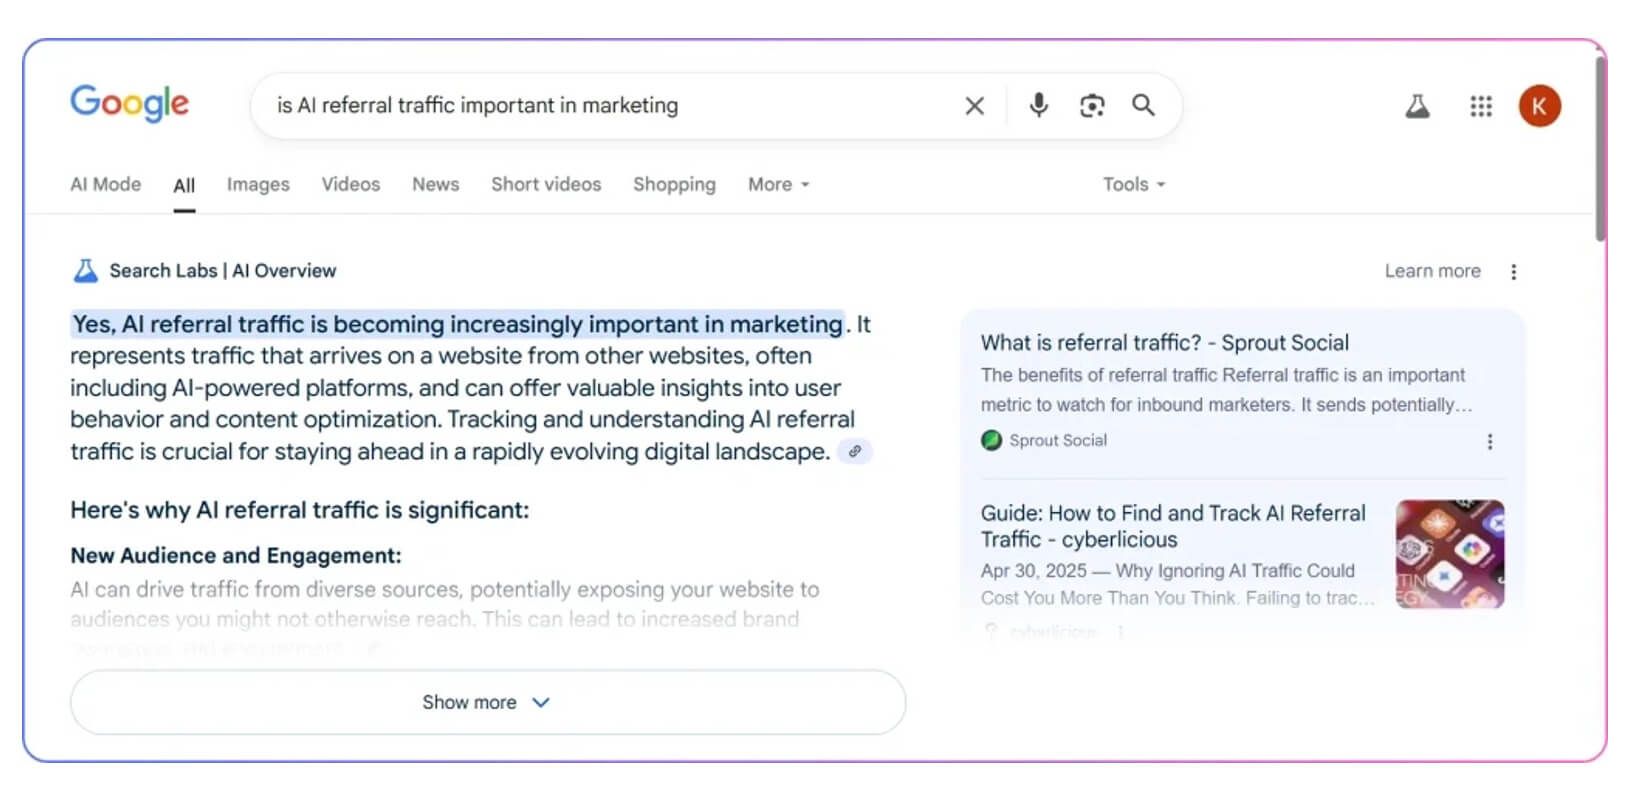Open the Google apps grid icon
The image size is (1638, 790).
[x=1481, y=106]
